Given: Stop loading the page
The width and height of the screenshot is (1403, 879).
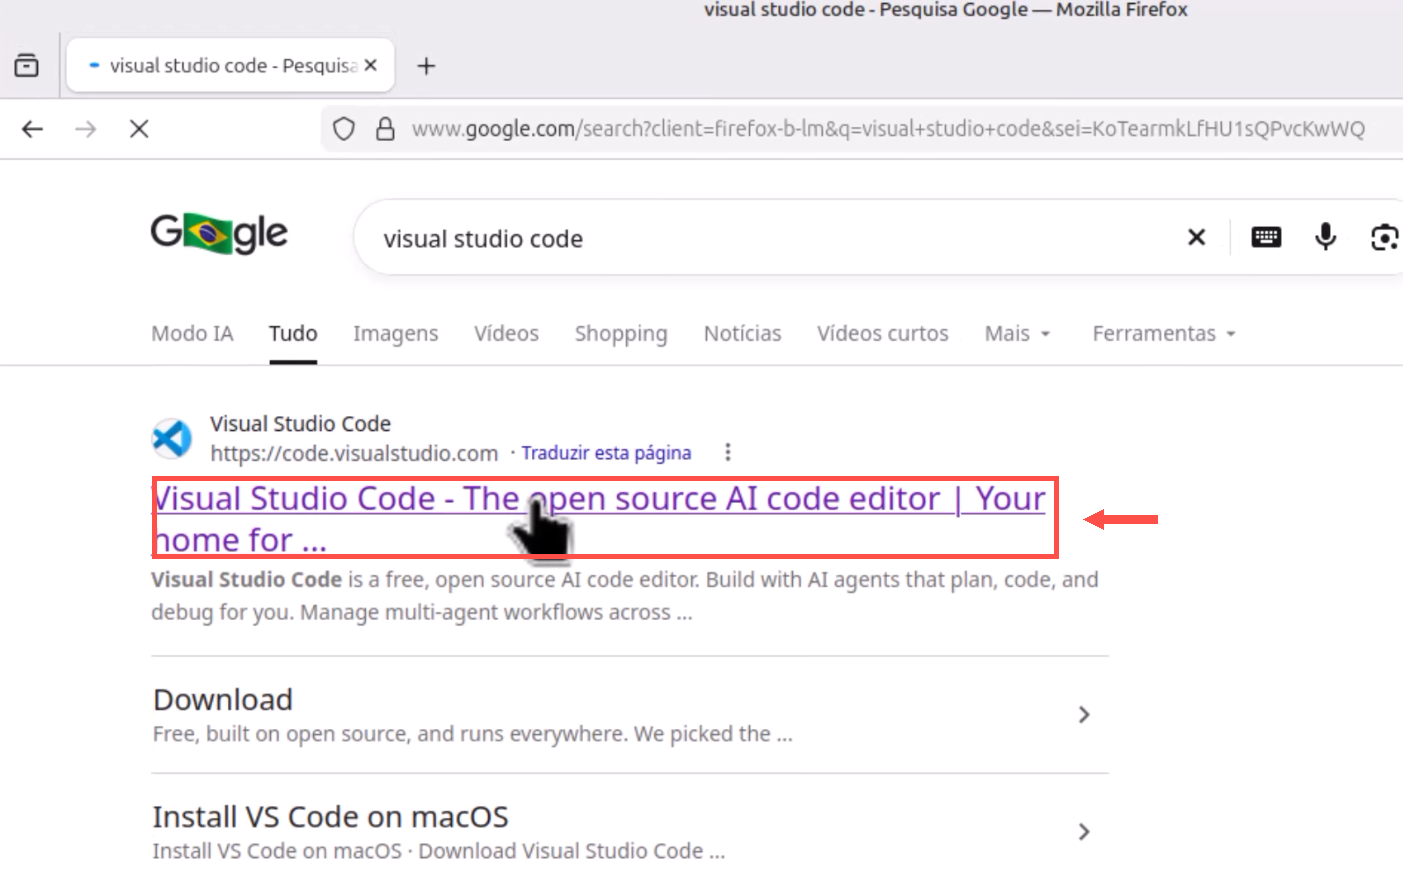Looking at the screenshot, I should pyautogui.click(x=139, y=129).
